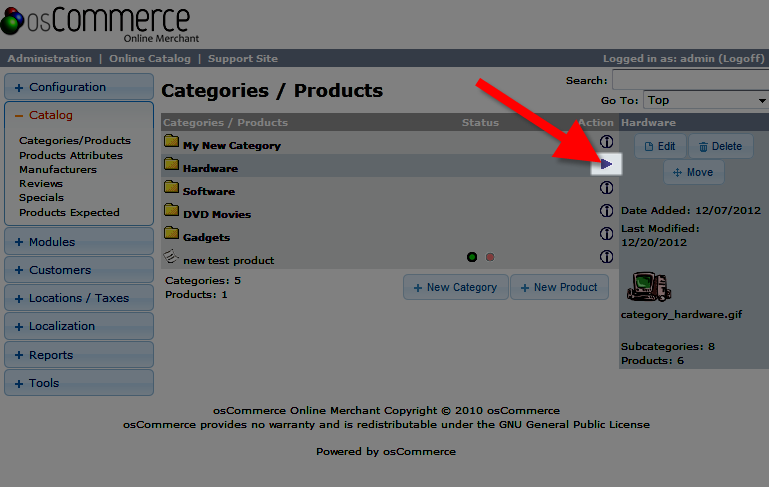Click the info icon for Software row
This screenshot has height=487, width=769.
coord(606,188)
